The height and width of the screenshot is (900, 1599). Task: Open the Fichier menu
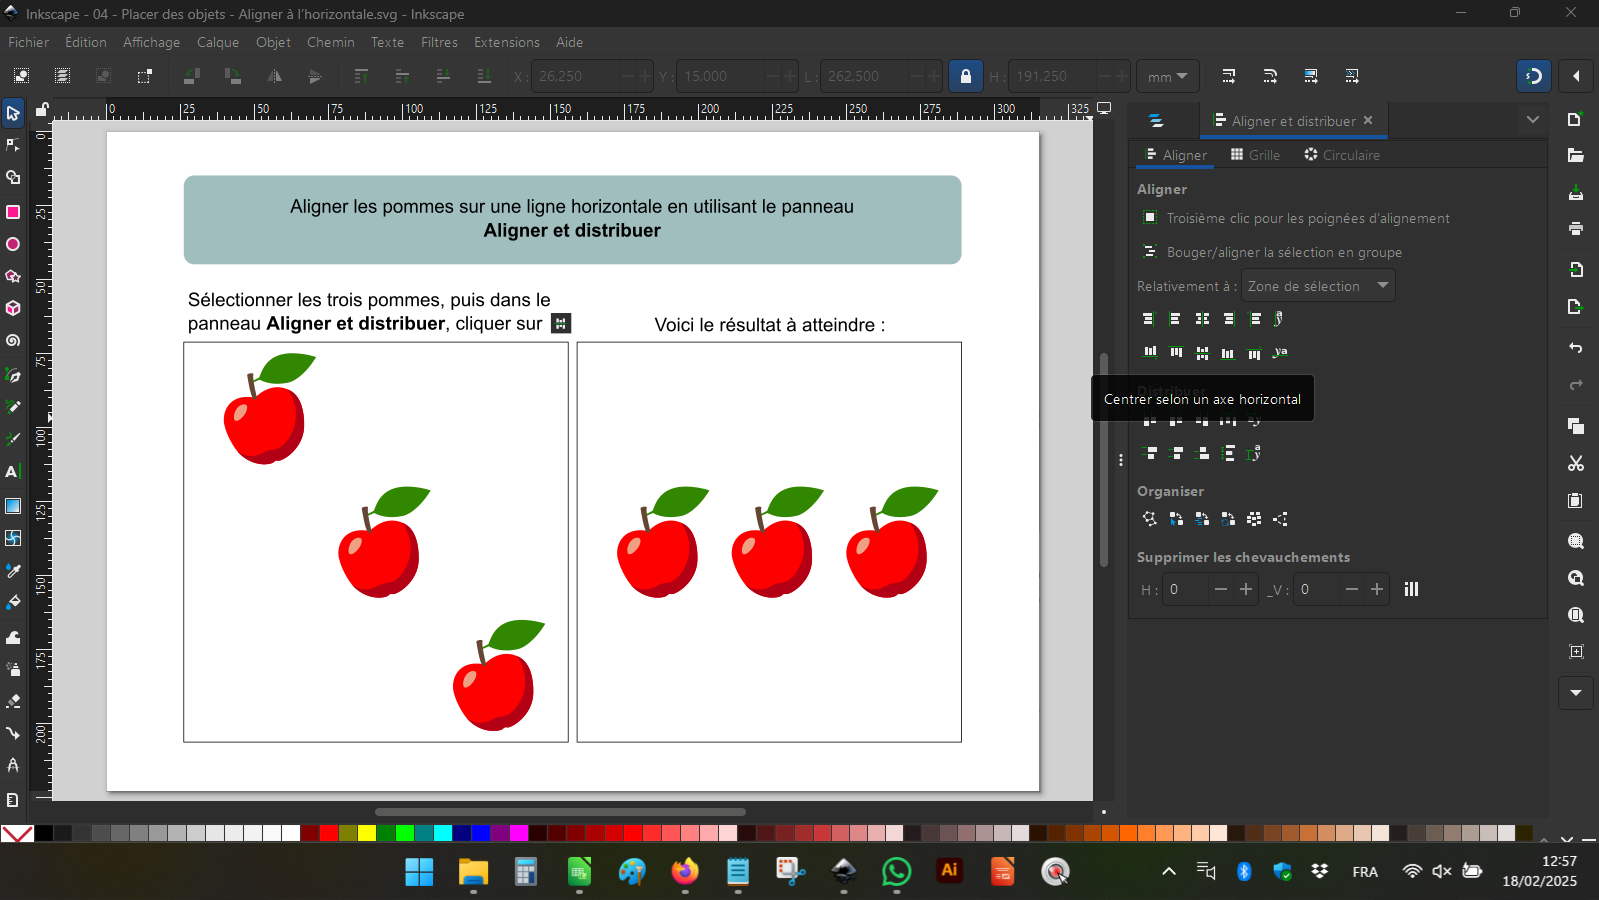28,42
